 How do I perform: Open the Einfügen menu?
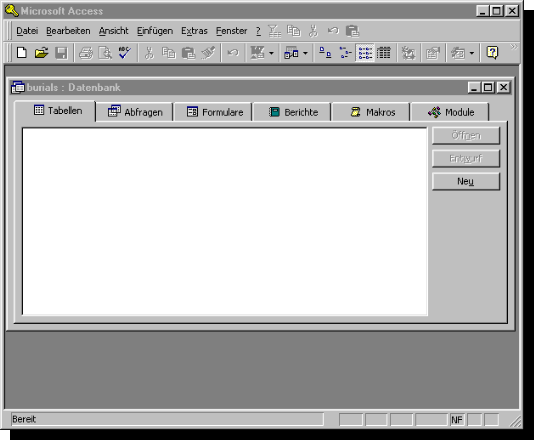[155, 31]
